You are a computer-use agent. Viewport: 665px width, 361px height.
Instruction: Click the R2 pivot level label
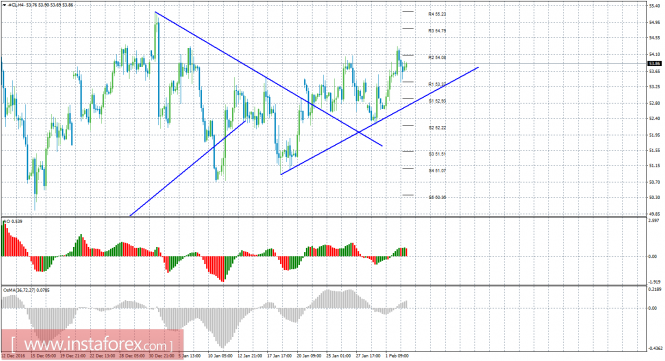(x=437, y=57)
